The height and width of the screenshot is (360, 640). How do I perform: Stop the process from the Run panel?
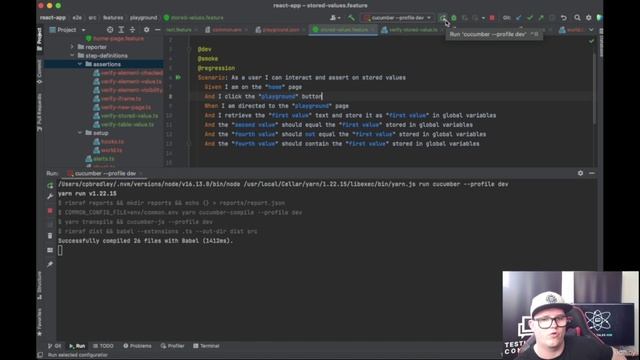(50, 211)
